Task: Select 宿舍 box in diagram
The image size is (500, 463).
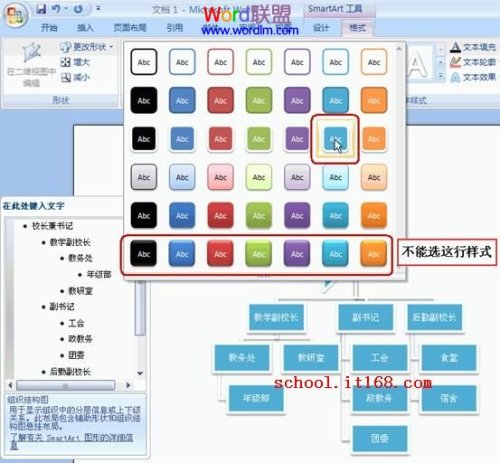Action: coord(449,398)
